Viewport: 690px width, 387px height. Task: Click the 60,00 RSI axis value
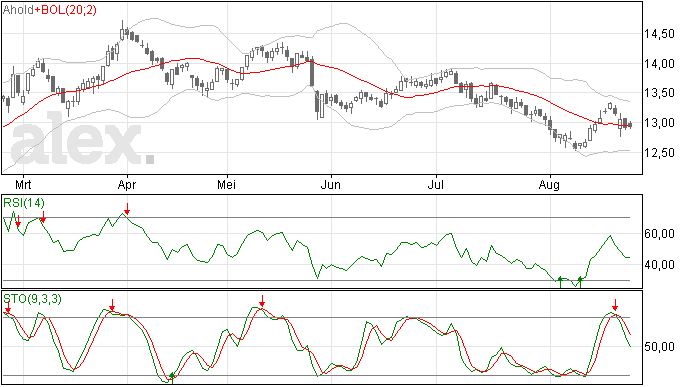coord(659,234)
